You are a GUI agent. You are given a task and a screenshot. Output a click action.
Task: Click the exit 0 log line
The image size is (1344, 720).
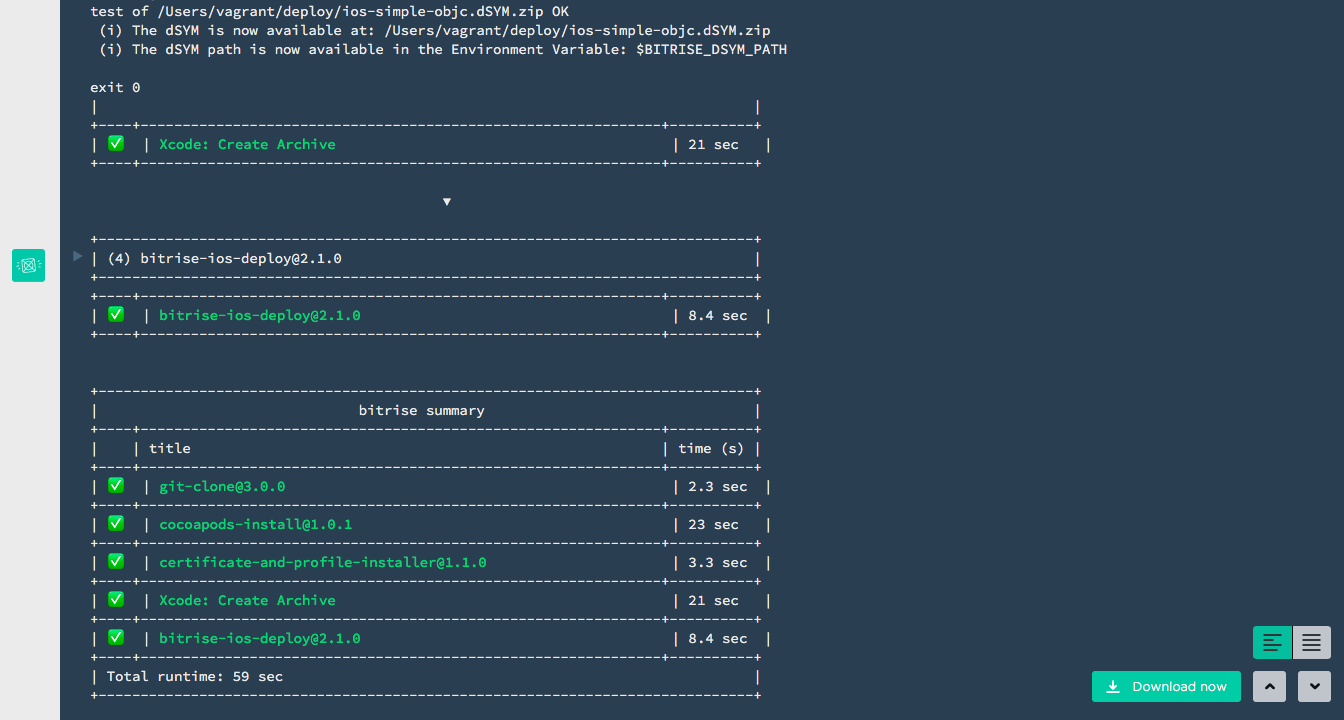115,88
